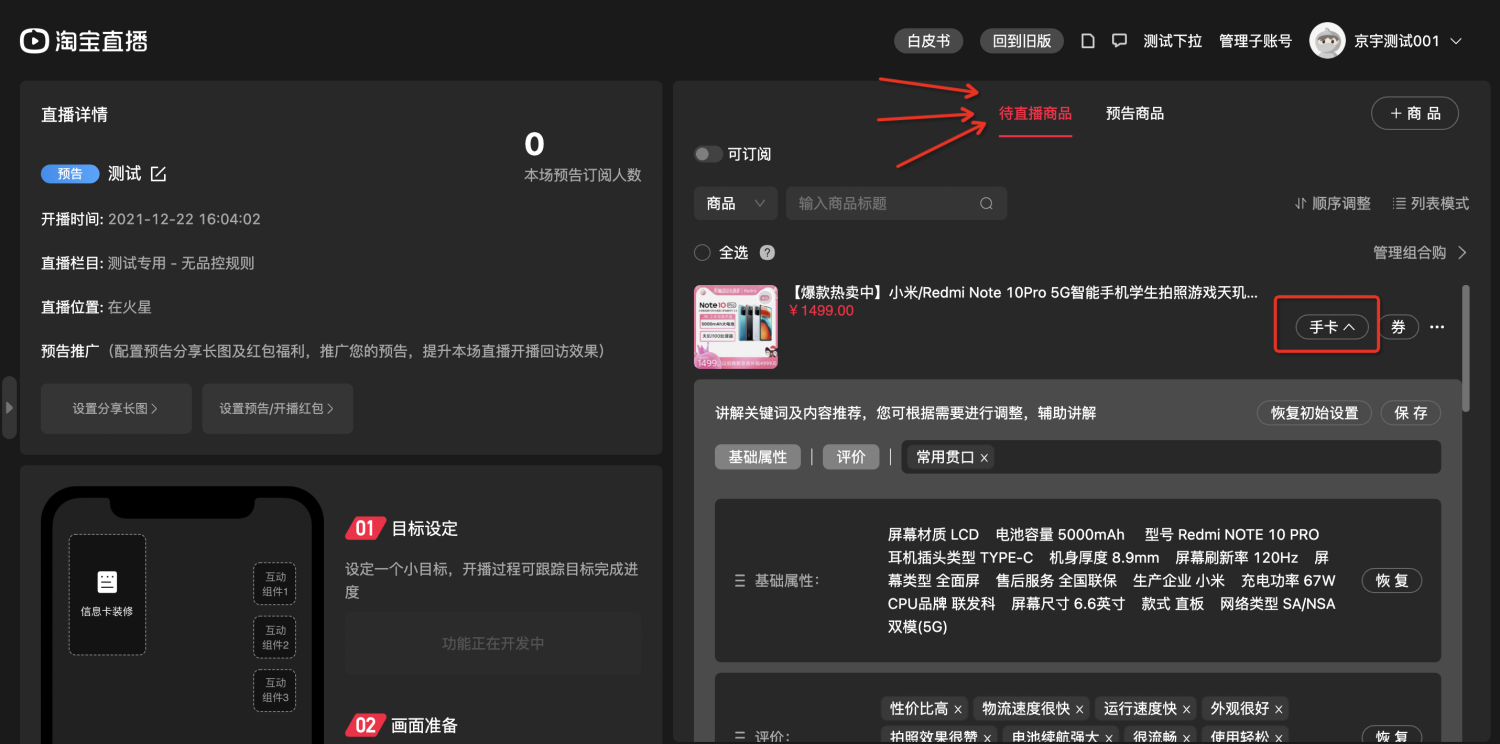Click the help question mark next to 全选
The image size is (1500, 744).
coord(767,253)
